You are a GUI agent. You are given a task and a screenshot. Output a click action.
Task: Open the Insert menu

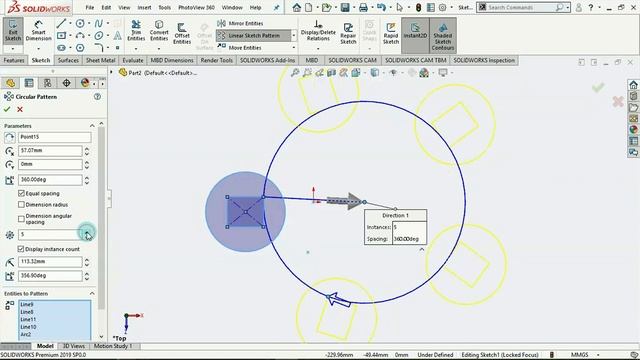(144, 7)
